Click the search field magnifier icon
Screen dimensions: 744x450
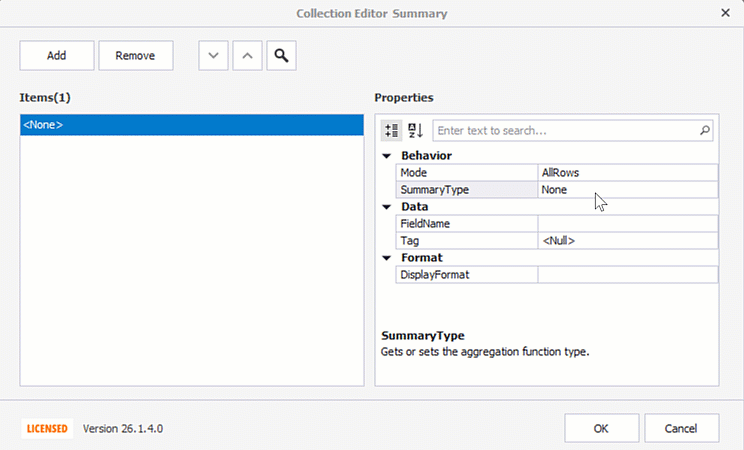pyautogui.click(x=705, y=130)
